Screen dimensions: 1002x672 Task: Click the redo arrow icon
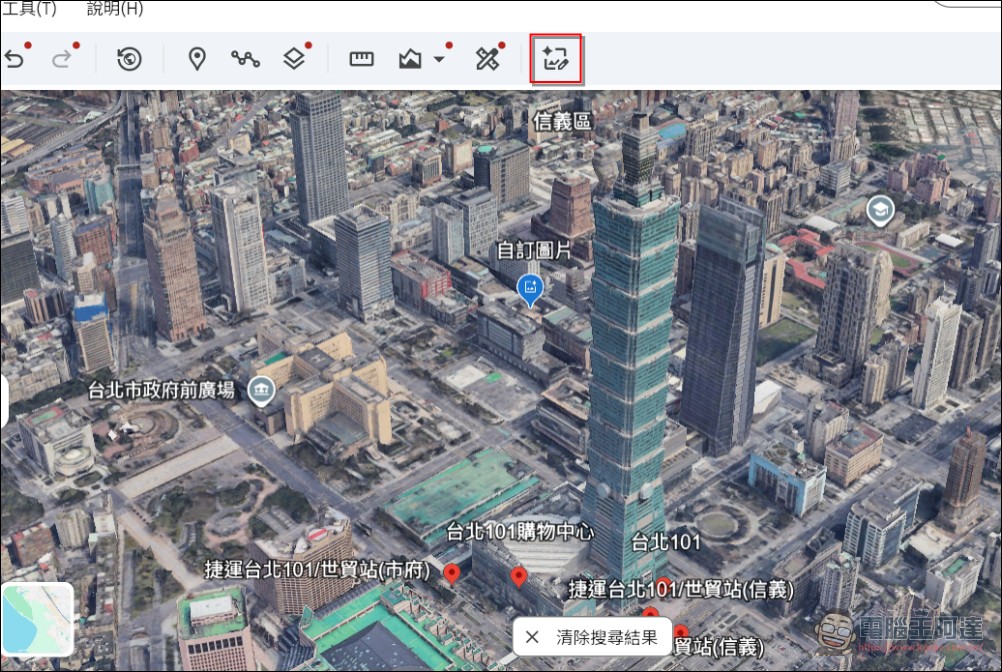coord(61,59)
